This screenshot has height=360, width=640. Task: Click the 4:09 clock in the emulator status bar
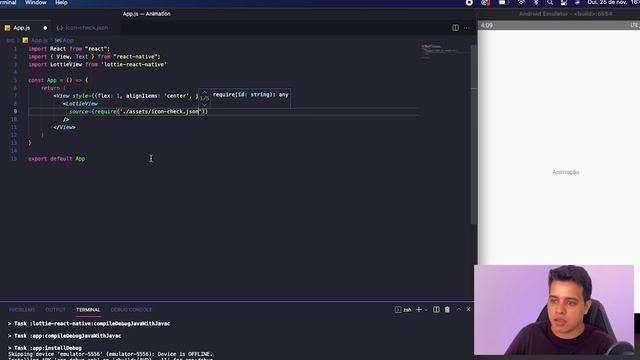[487, 25]
